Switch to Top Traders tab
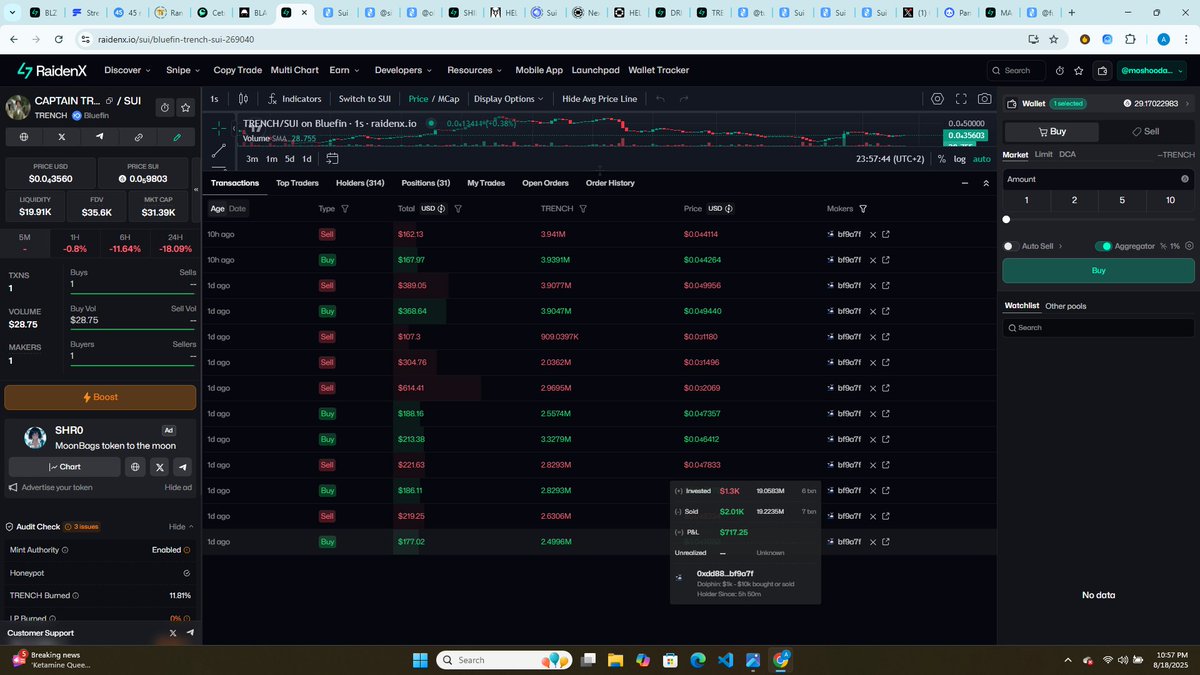1200x675 pixels. [x=297, y=183]
